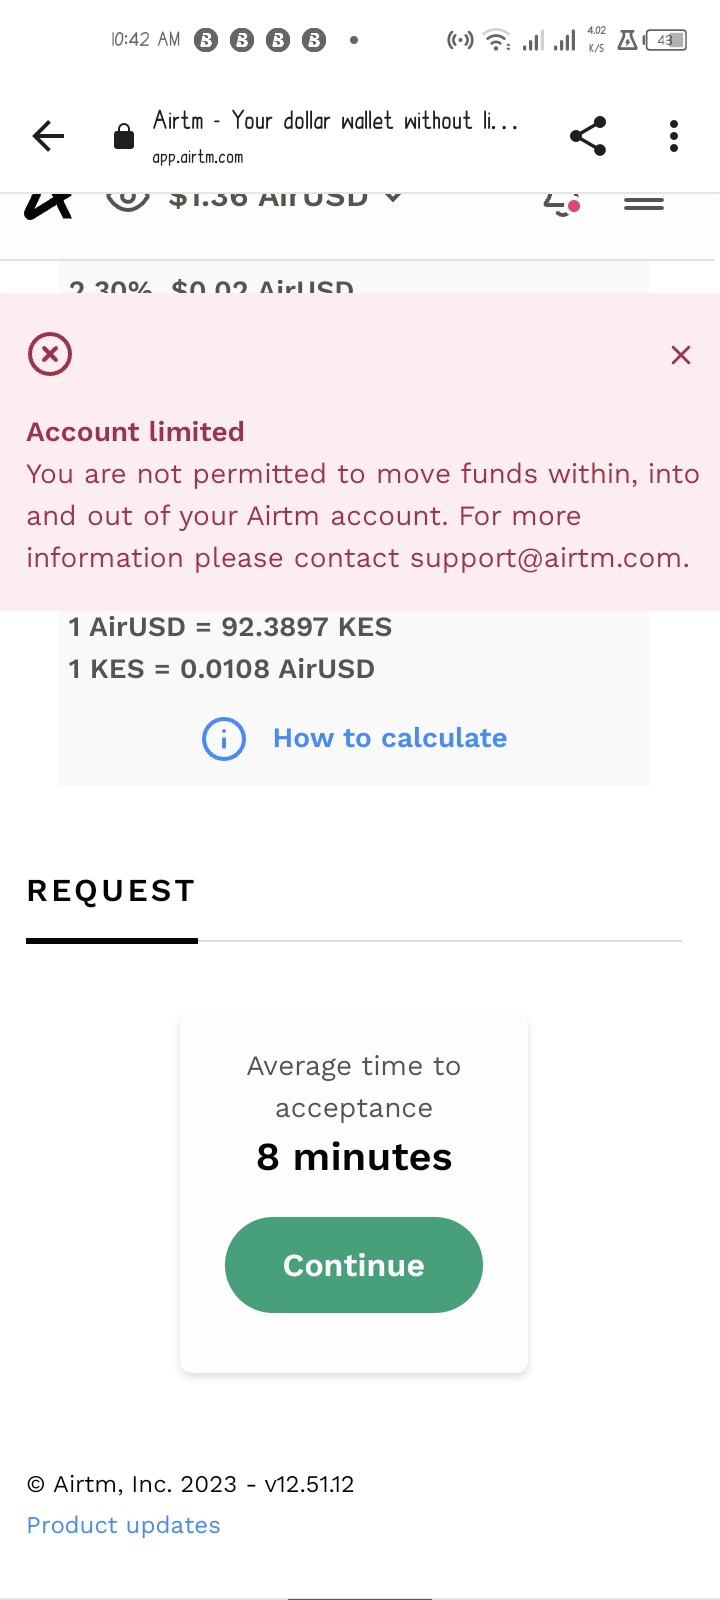
Task: Tap the lock site security icon
Action: click(124, 137)
